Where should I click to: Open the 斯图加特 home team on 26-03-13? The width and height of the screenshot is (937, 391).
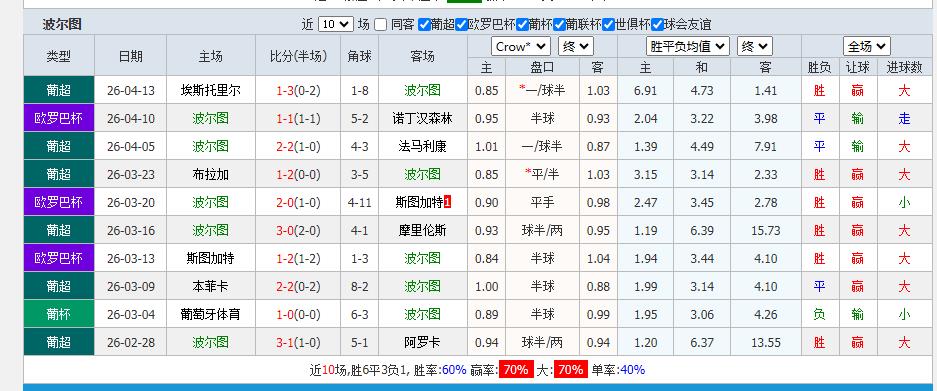[x=210, y=259]
